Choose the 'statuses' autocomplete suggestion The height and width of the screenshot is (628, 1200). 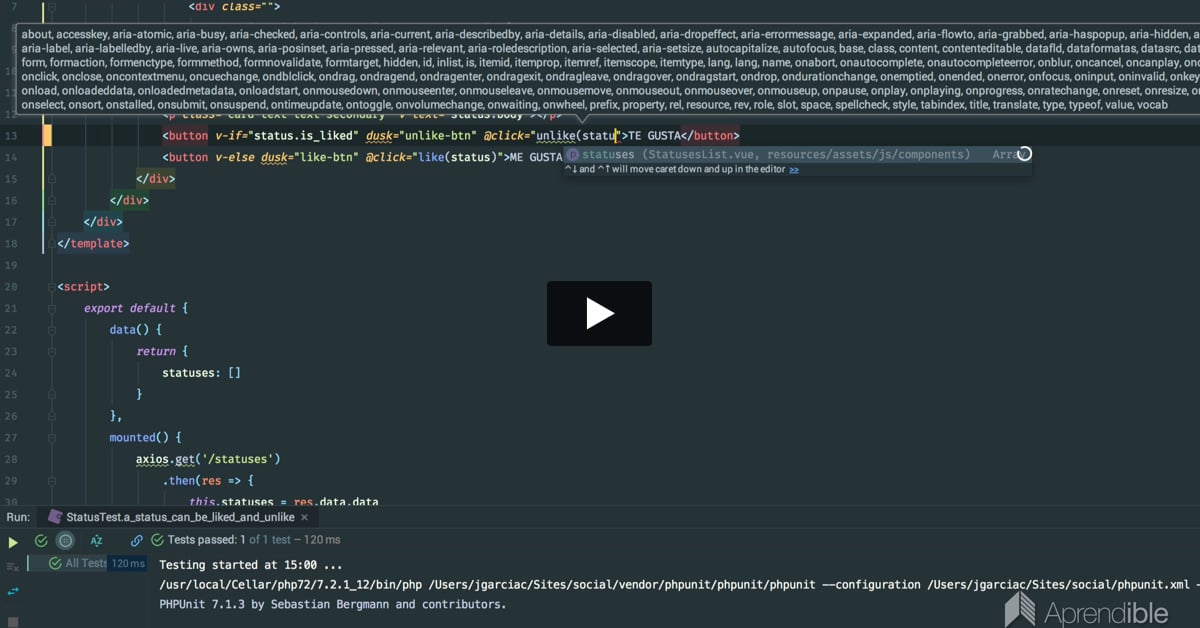coord(797,154)
